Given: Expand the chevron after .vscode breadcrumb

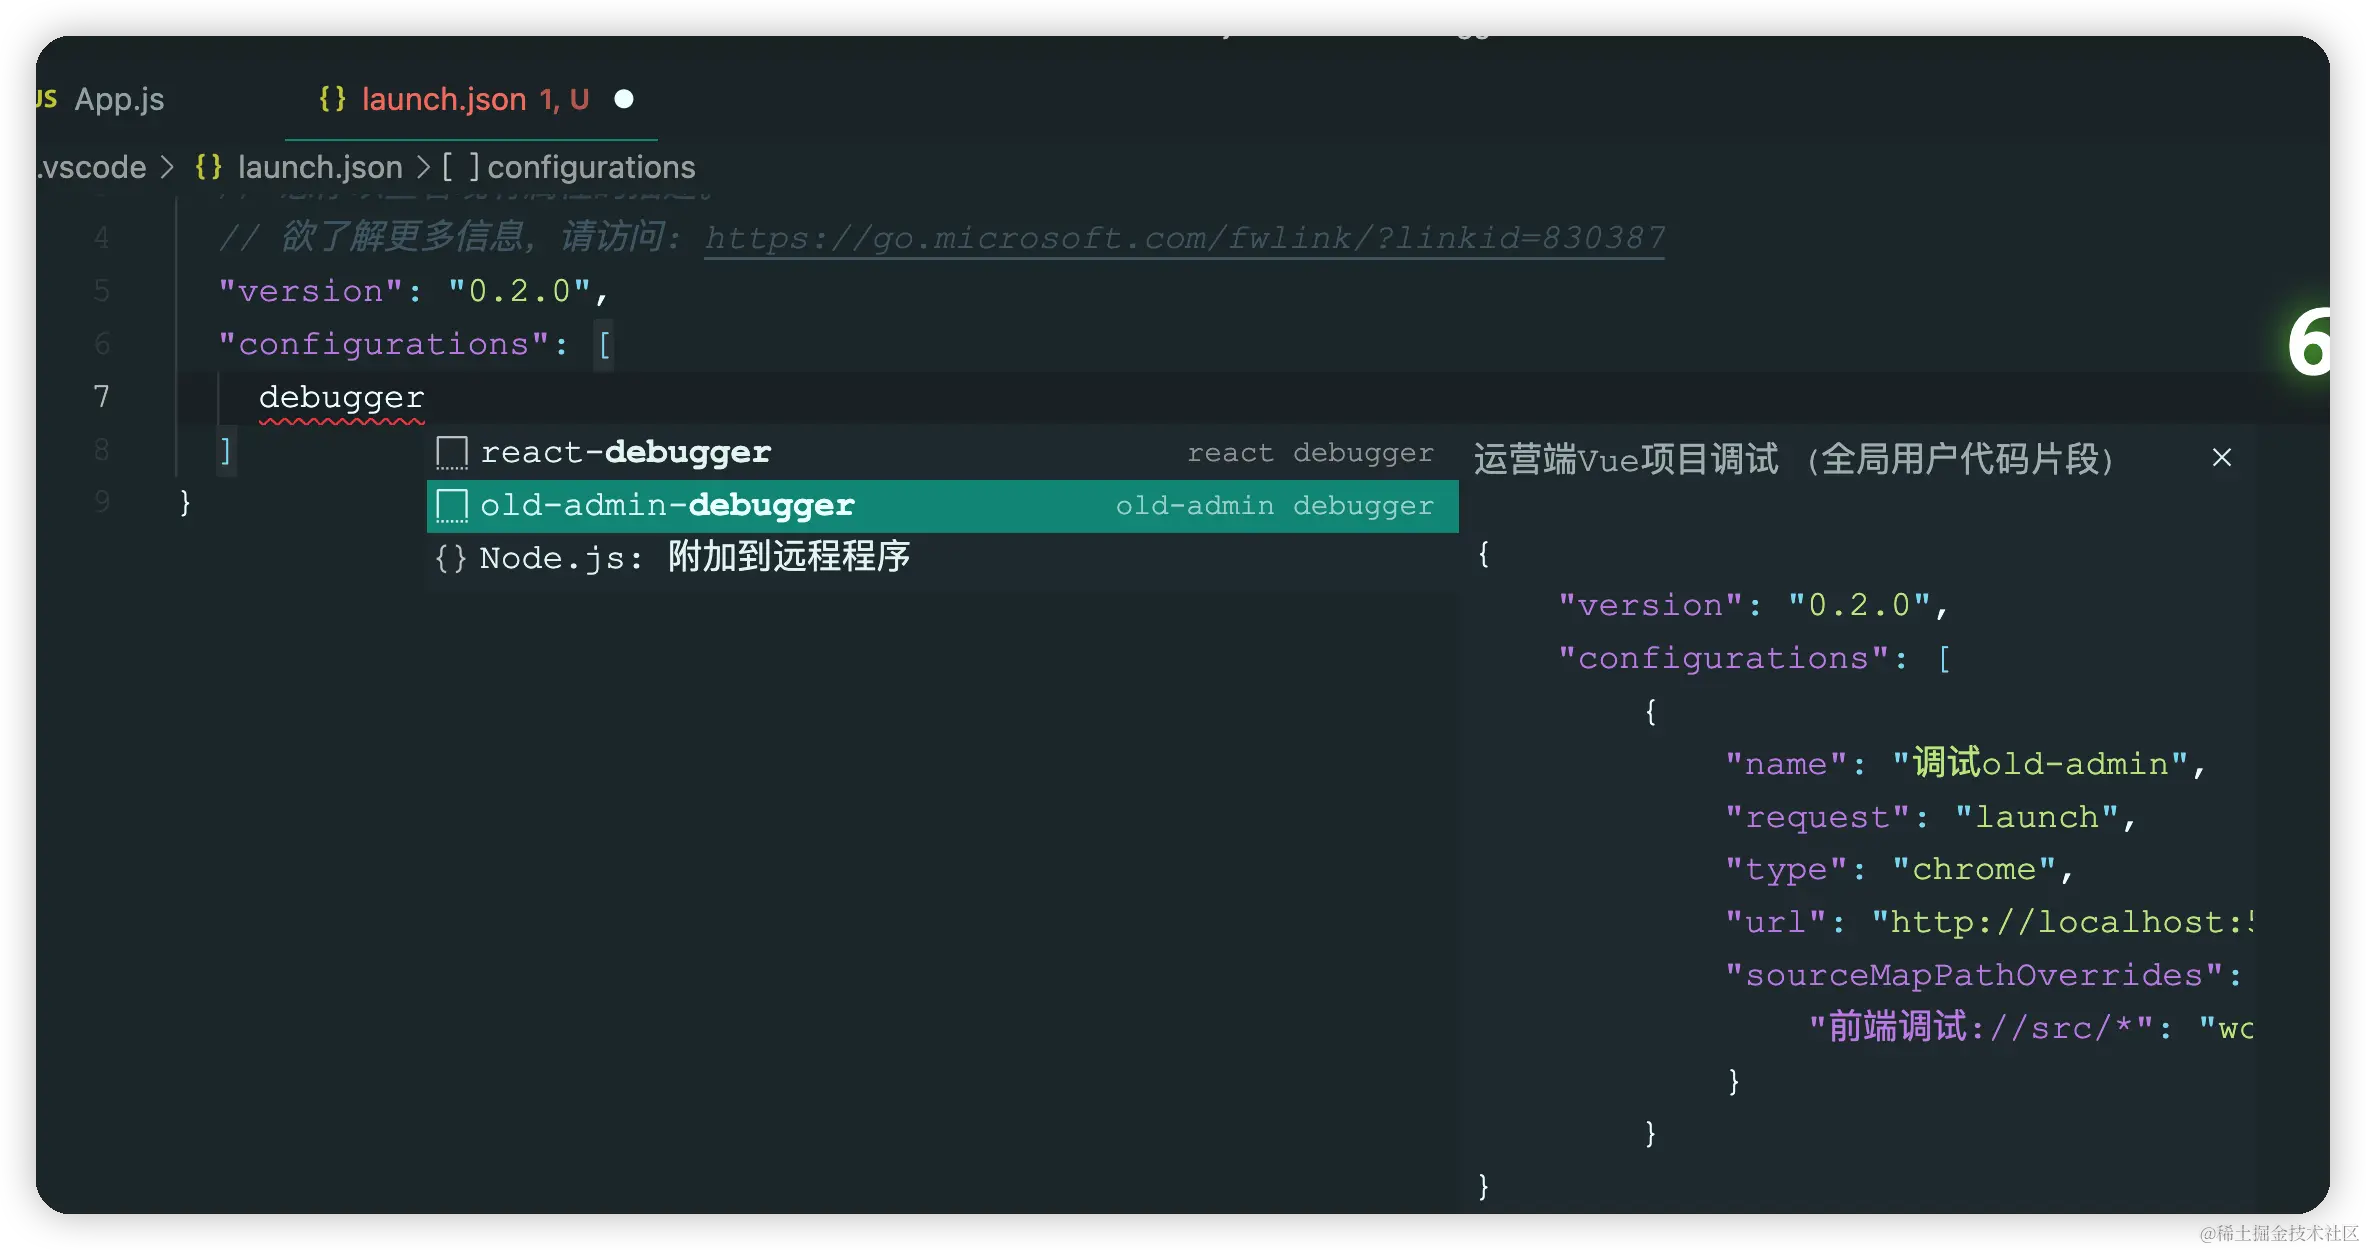Looking at the screenshot, I should tap(168, 167).
